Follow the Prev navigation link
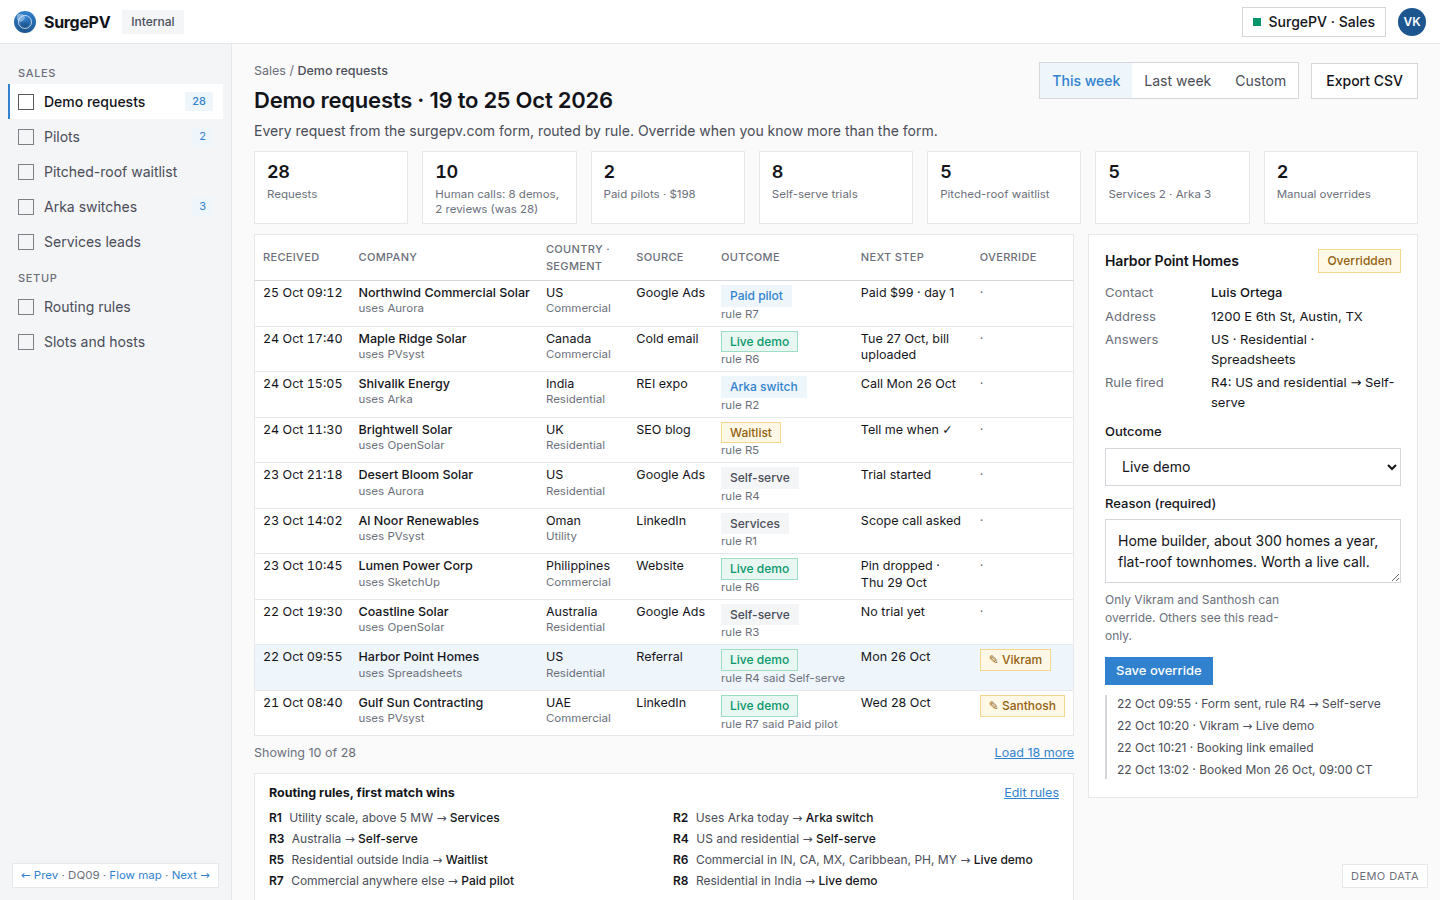Screen dimensions: 1440x900 (x=39, y=875)
